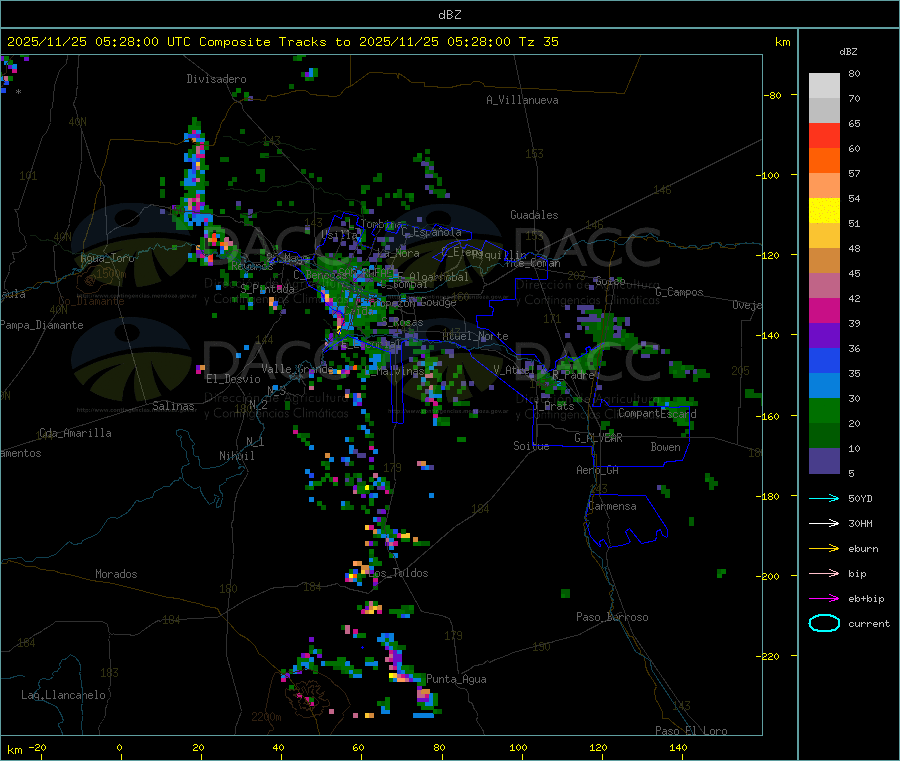Image resolution: width=900 pixels, height=761 pixels.
Task: Pick the red 60-65 dBZ legend swatch
Action: (x=824, y=135)
